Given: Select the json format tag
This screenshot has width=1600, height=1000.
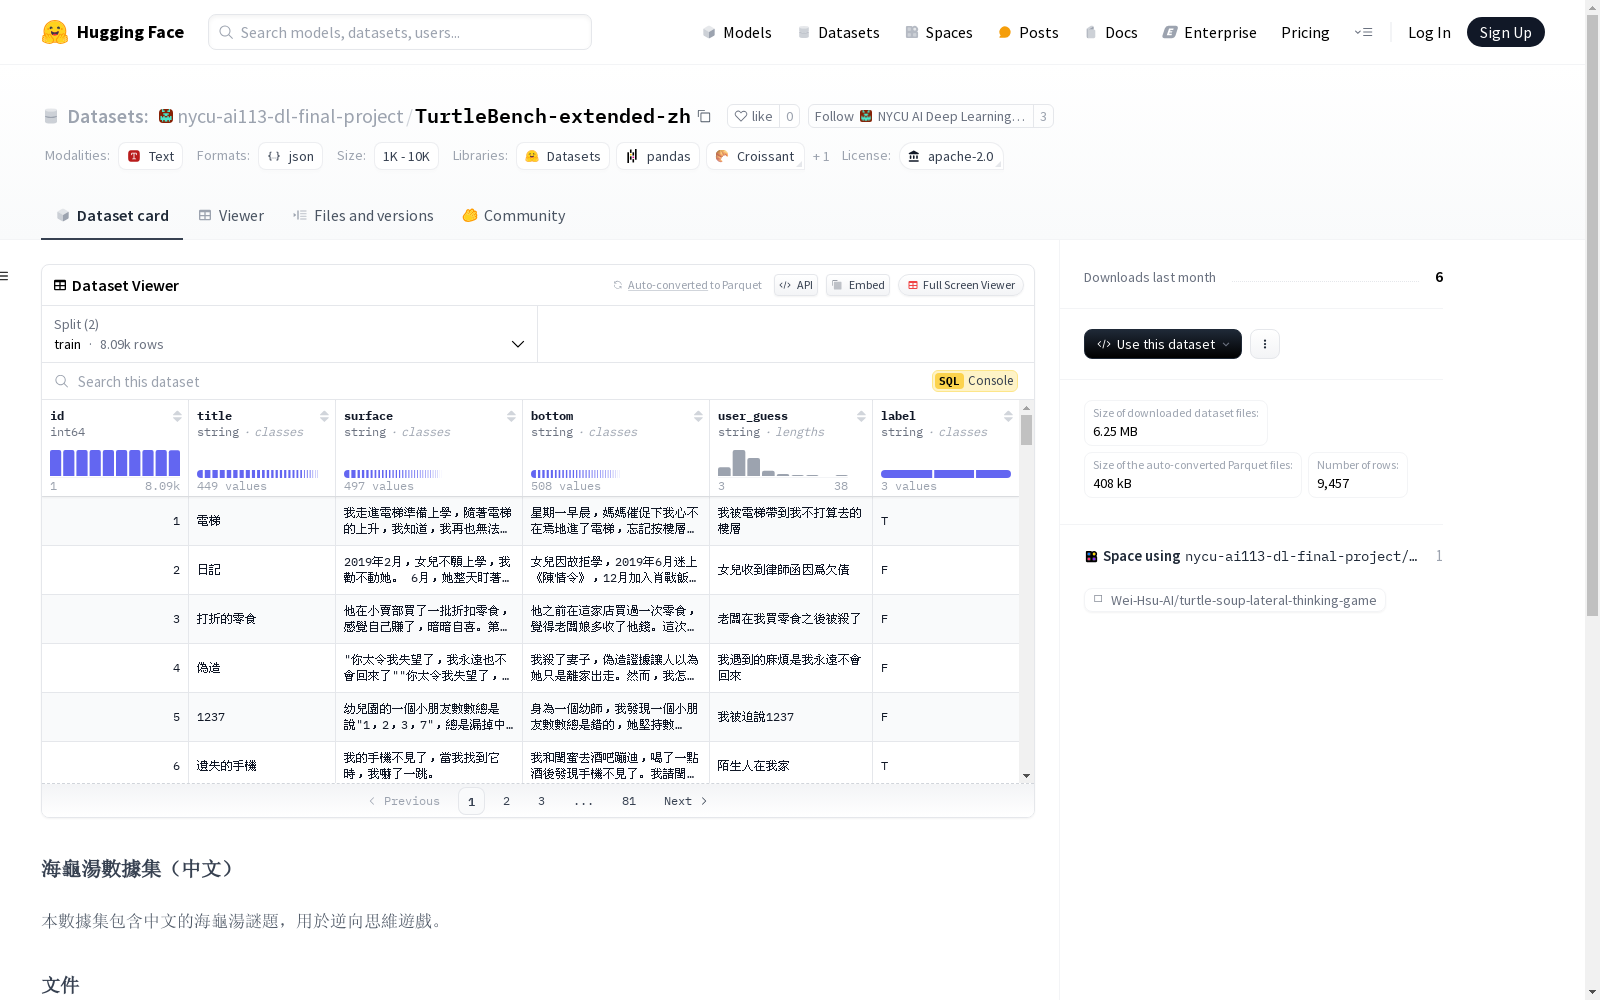Looking at the screenshot, I should 290,156.
